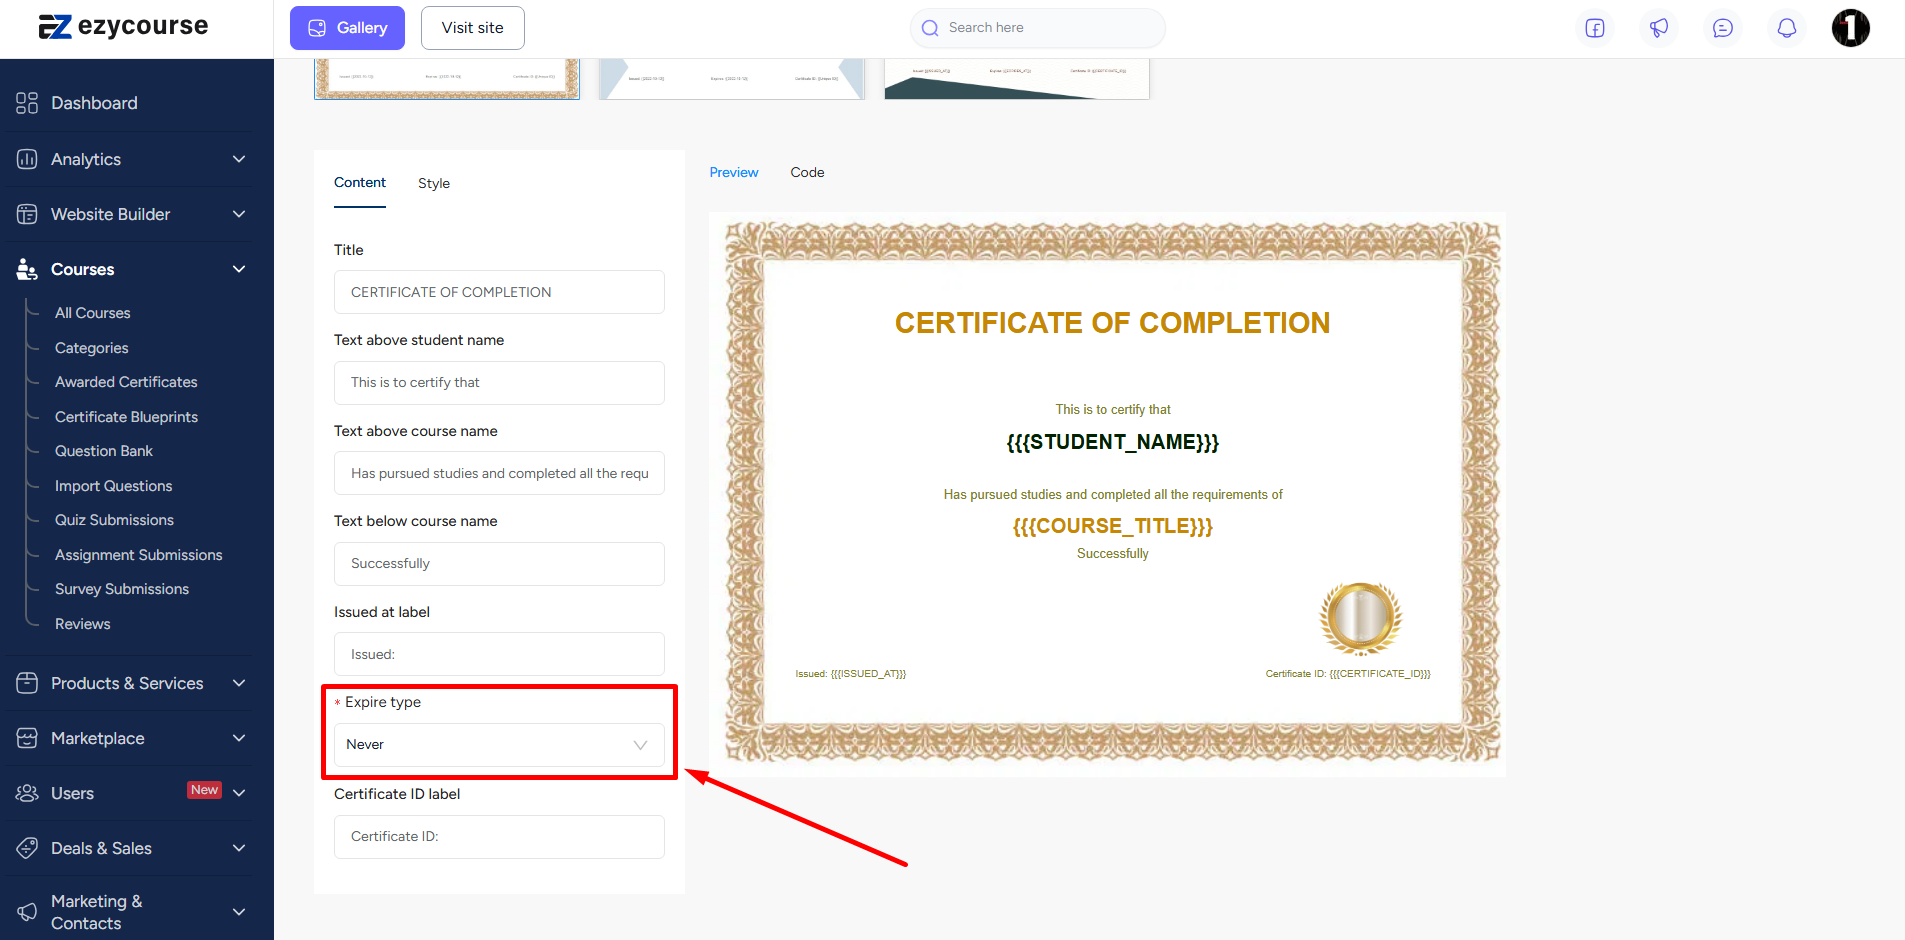The width and height of the screenshot is (1905, 940).
Task: Open the megaphone announcements icon
Action: (x=1659, y=28)
